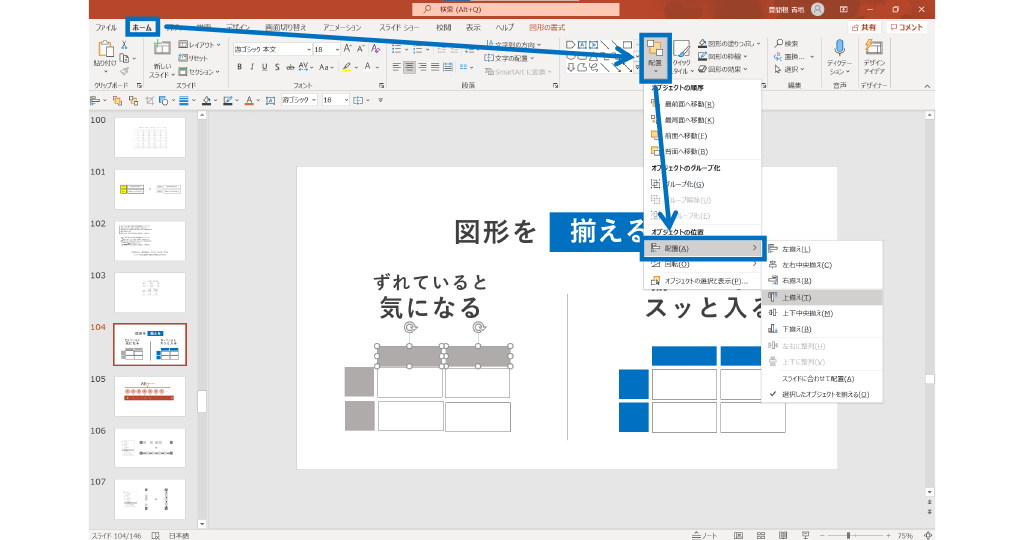The width and height of the screenshot is (1024, 540).
Task: Click the 配置 (Arrange) button in ribbon
Action: pyautogui.click(x=655, y=54)
